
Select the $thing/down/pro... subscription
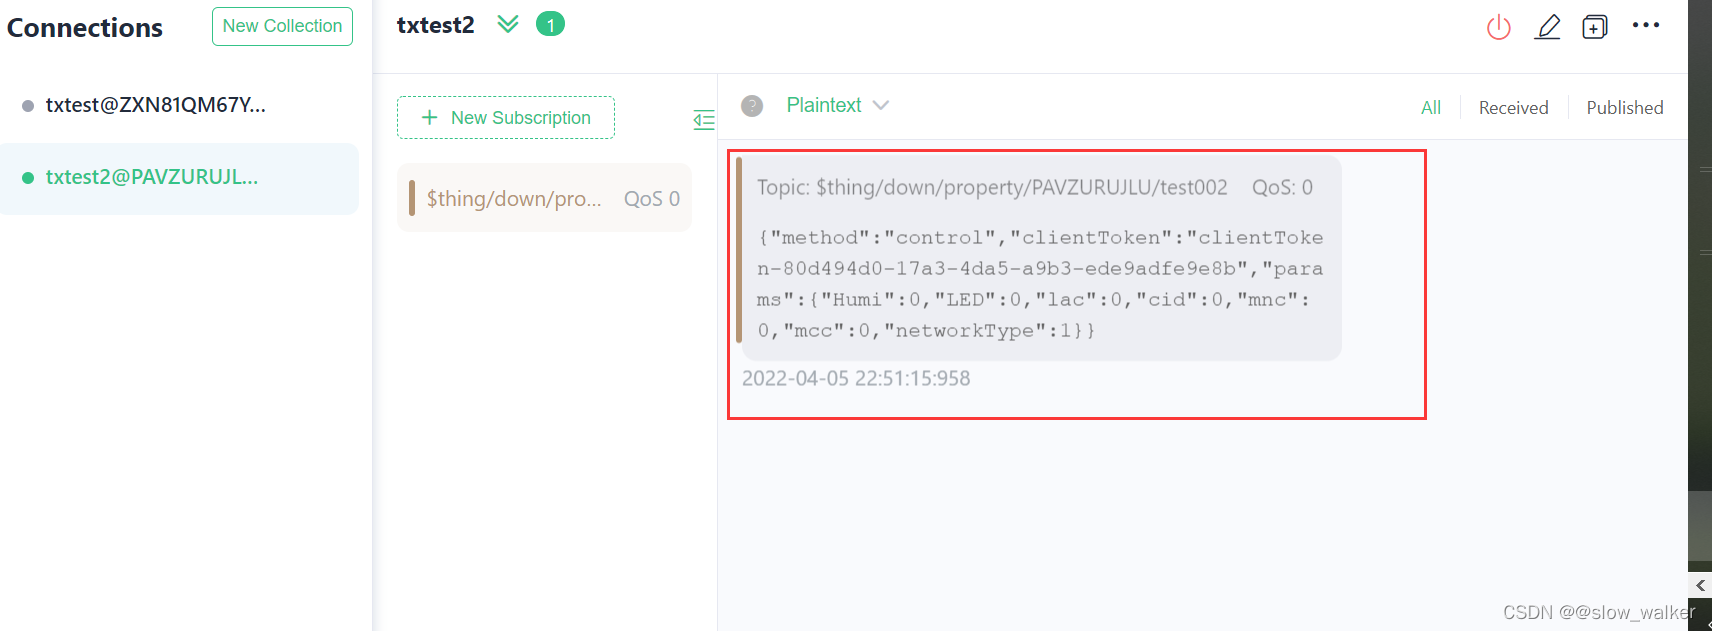point(544,198)
